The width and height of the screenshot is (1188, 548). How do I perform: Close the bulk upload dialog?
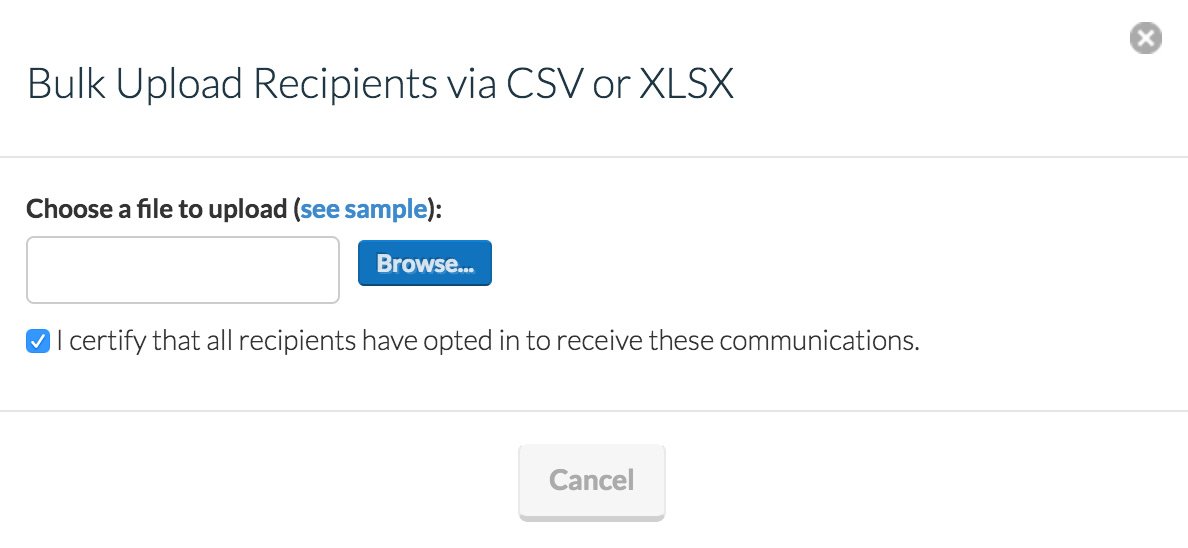point(1145,39)
